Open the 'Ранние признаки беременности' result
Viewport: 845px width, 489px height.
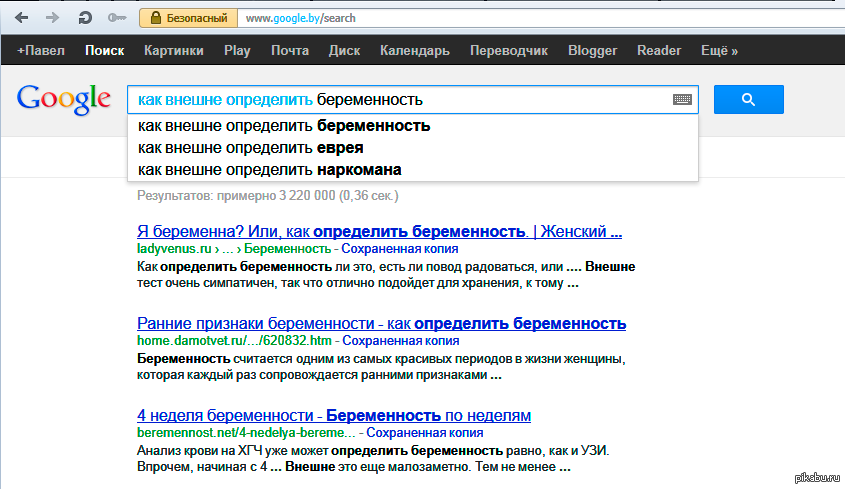(x=381, y=324)
